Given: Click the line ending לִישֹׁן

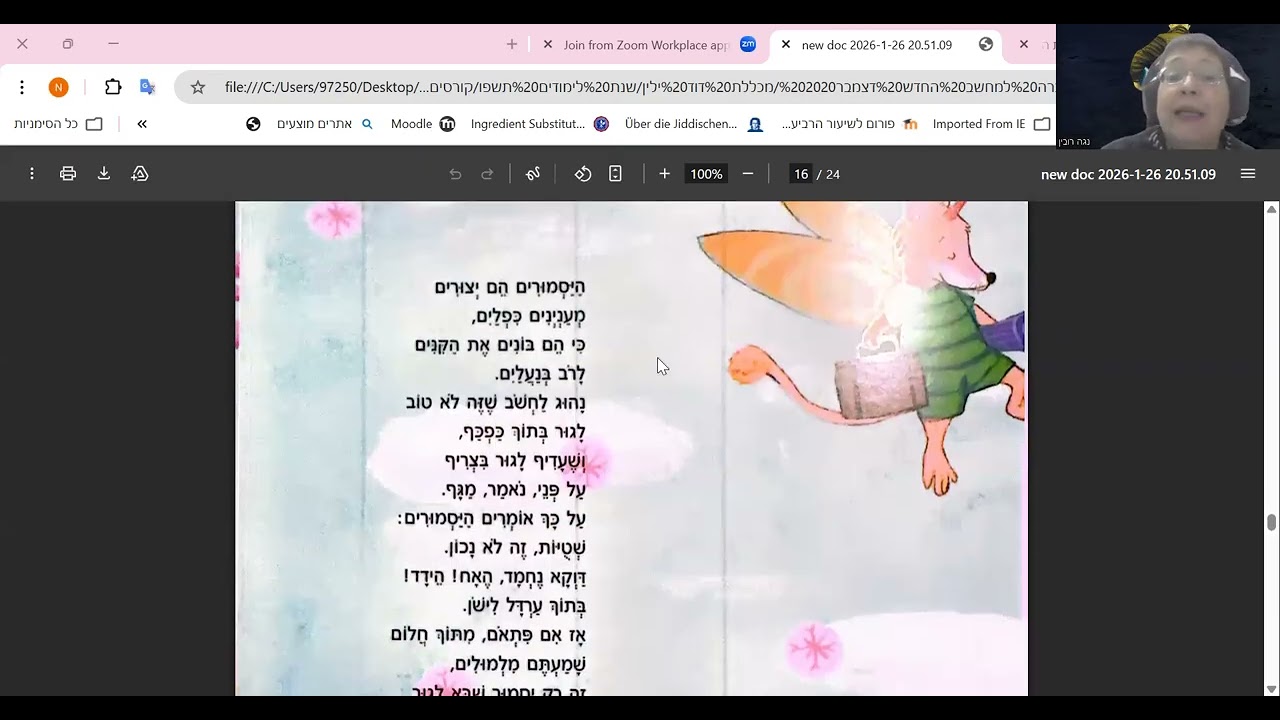Looking at the screenshot, I should [524, 606].
